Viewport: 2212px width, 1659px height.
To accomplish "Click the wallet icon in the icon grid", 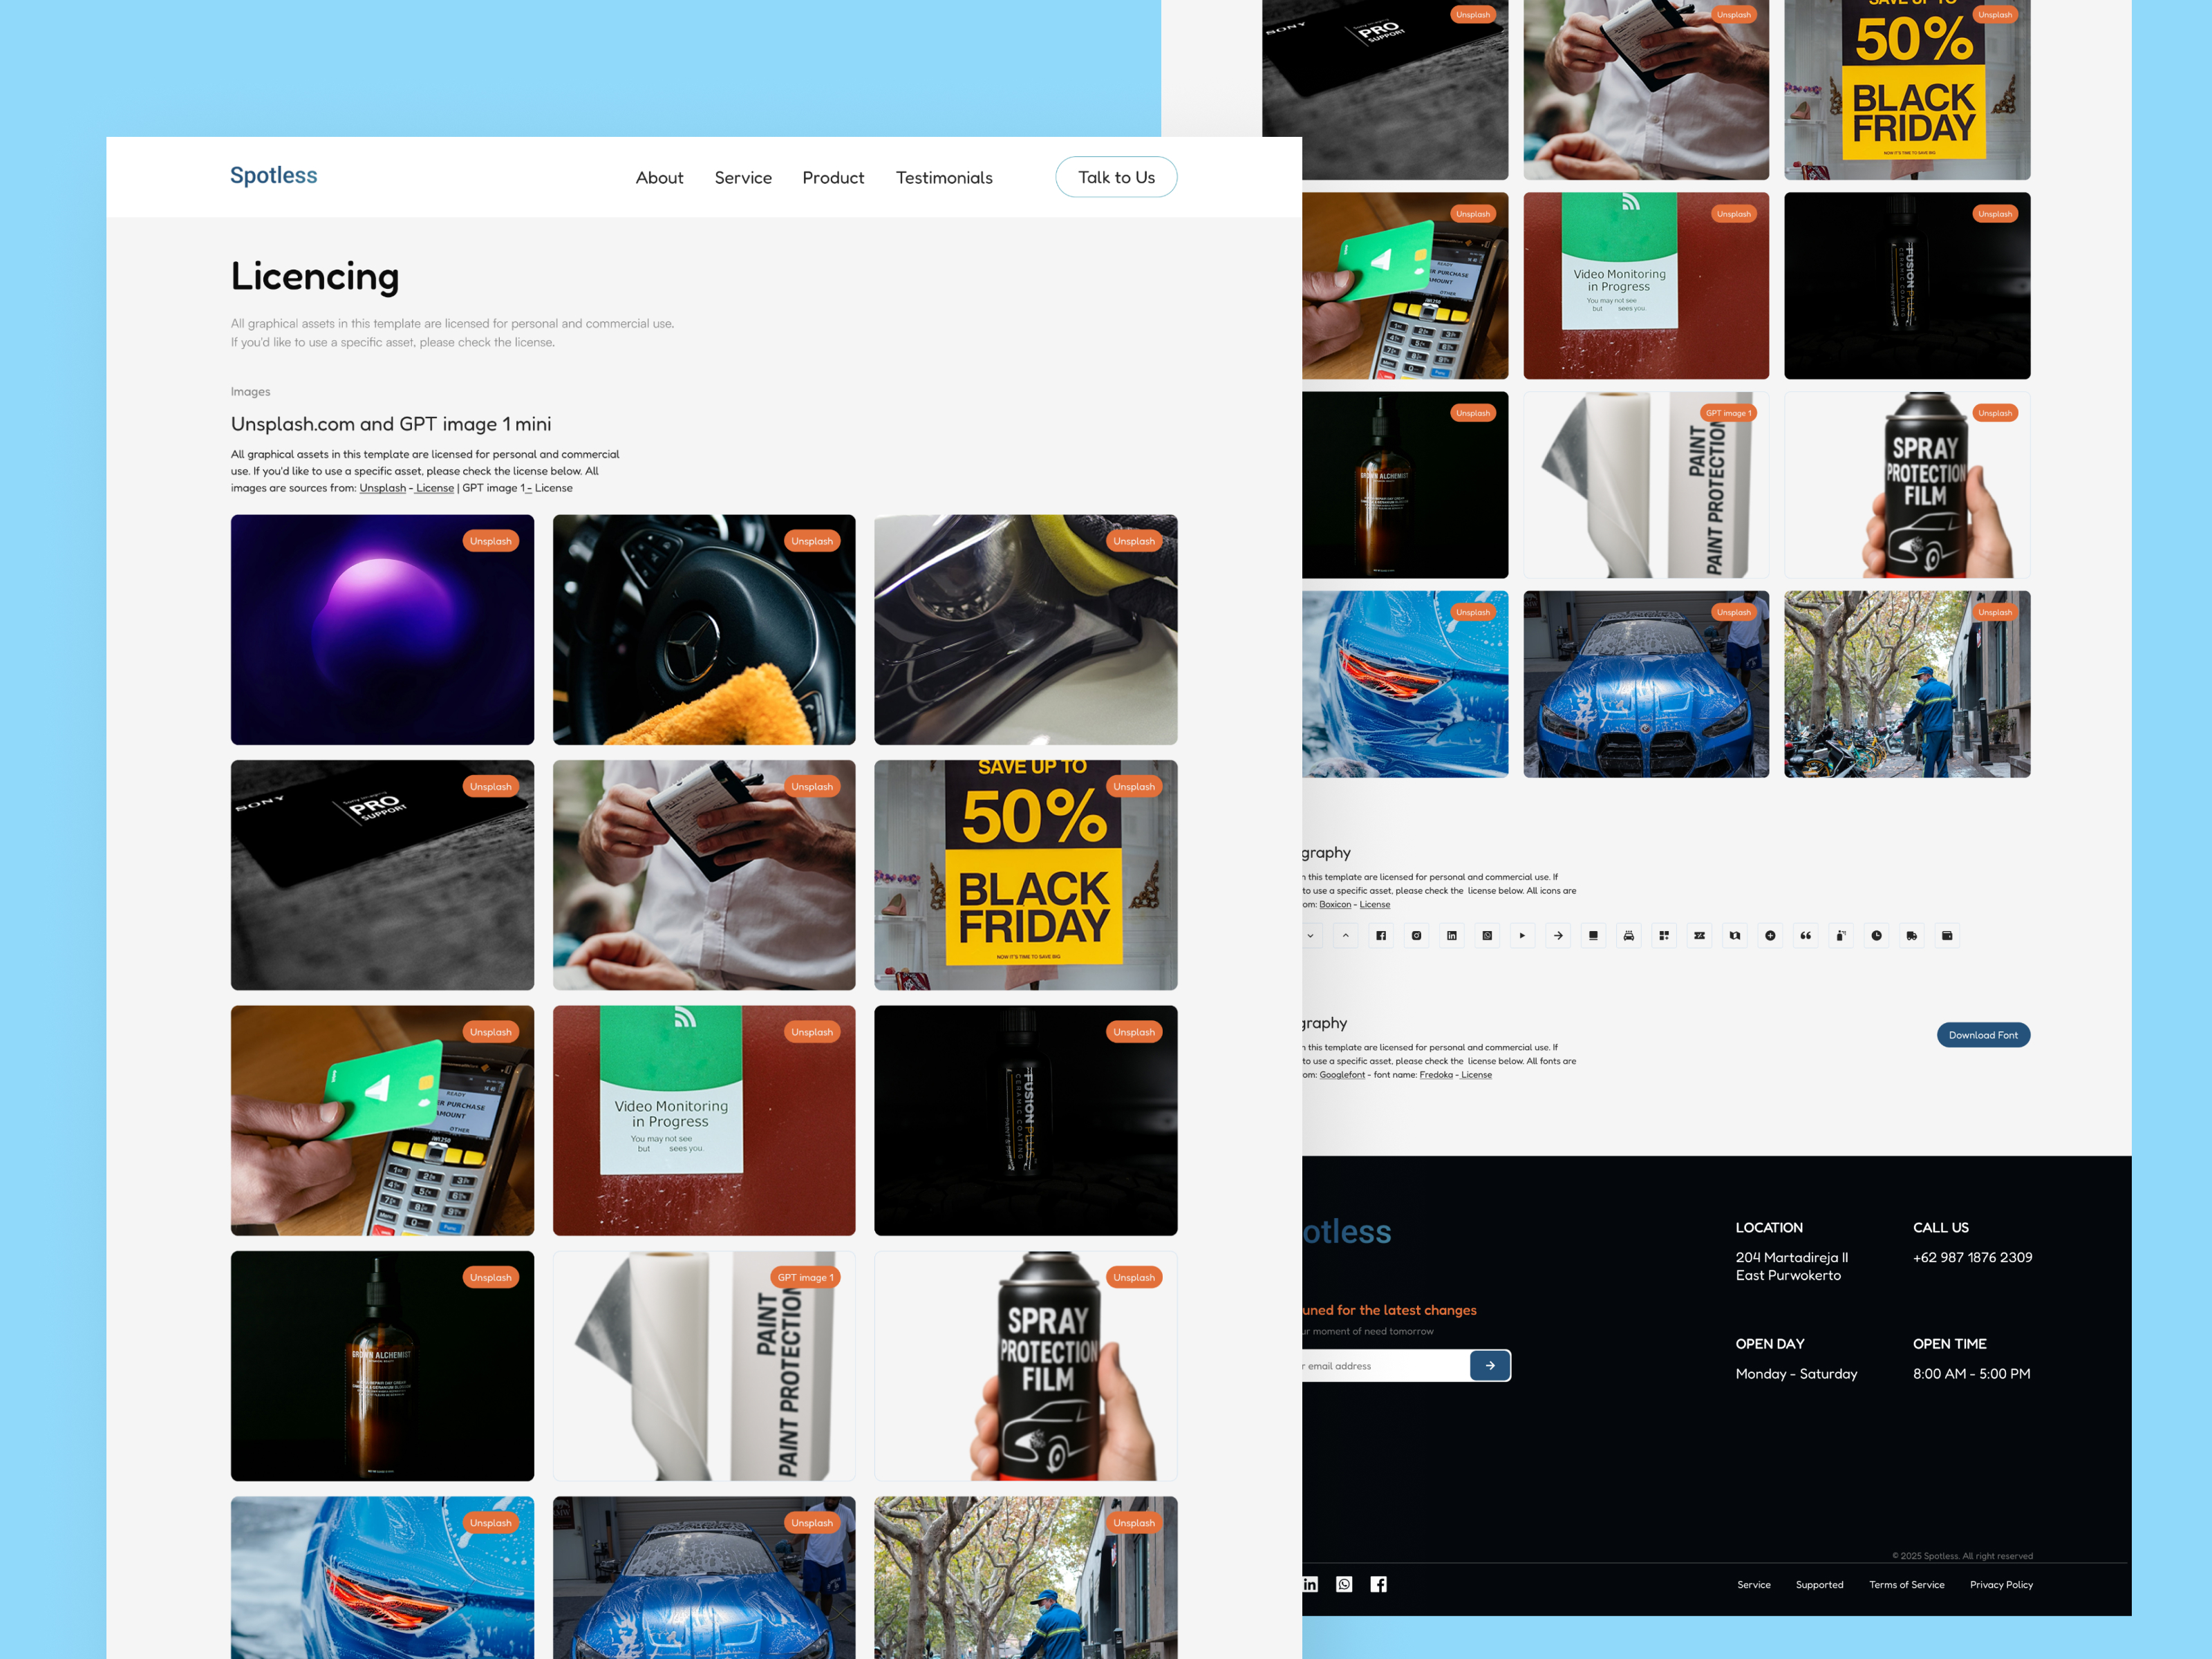I will 1947,936.
